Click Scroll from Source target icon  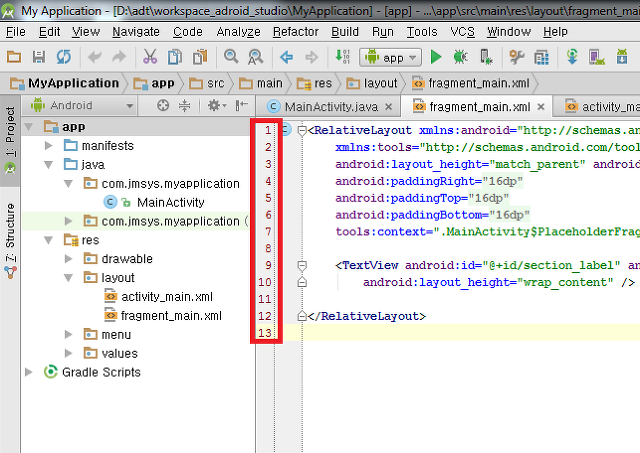tap(163, 106)
